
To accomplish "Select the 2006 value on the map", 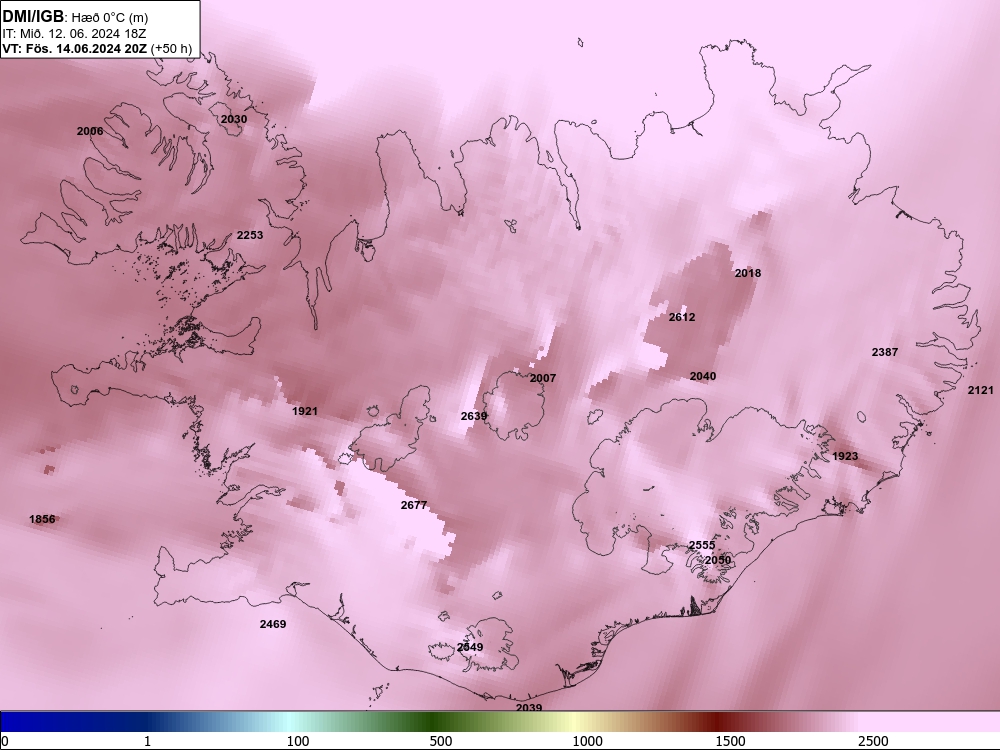I will click(x=90, y=131).
